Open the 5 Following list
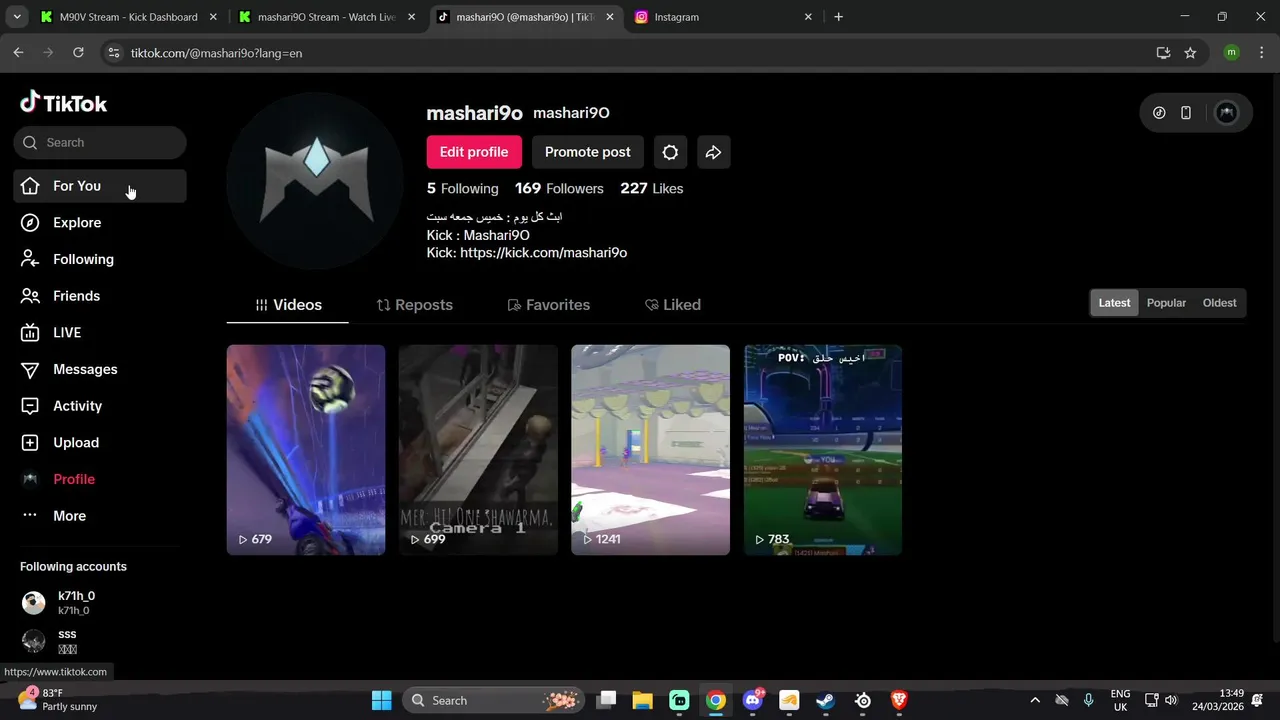Screen dimensions: 1280x720 pos(462,188)
